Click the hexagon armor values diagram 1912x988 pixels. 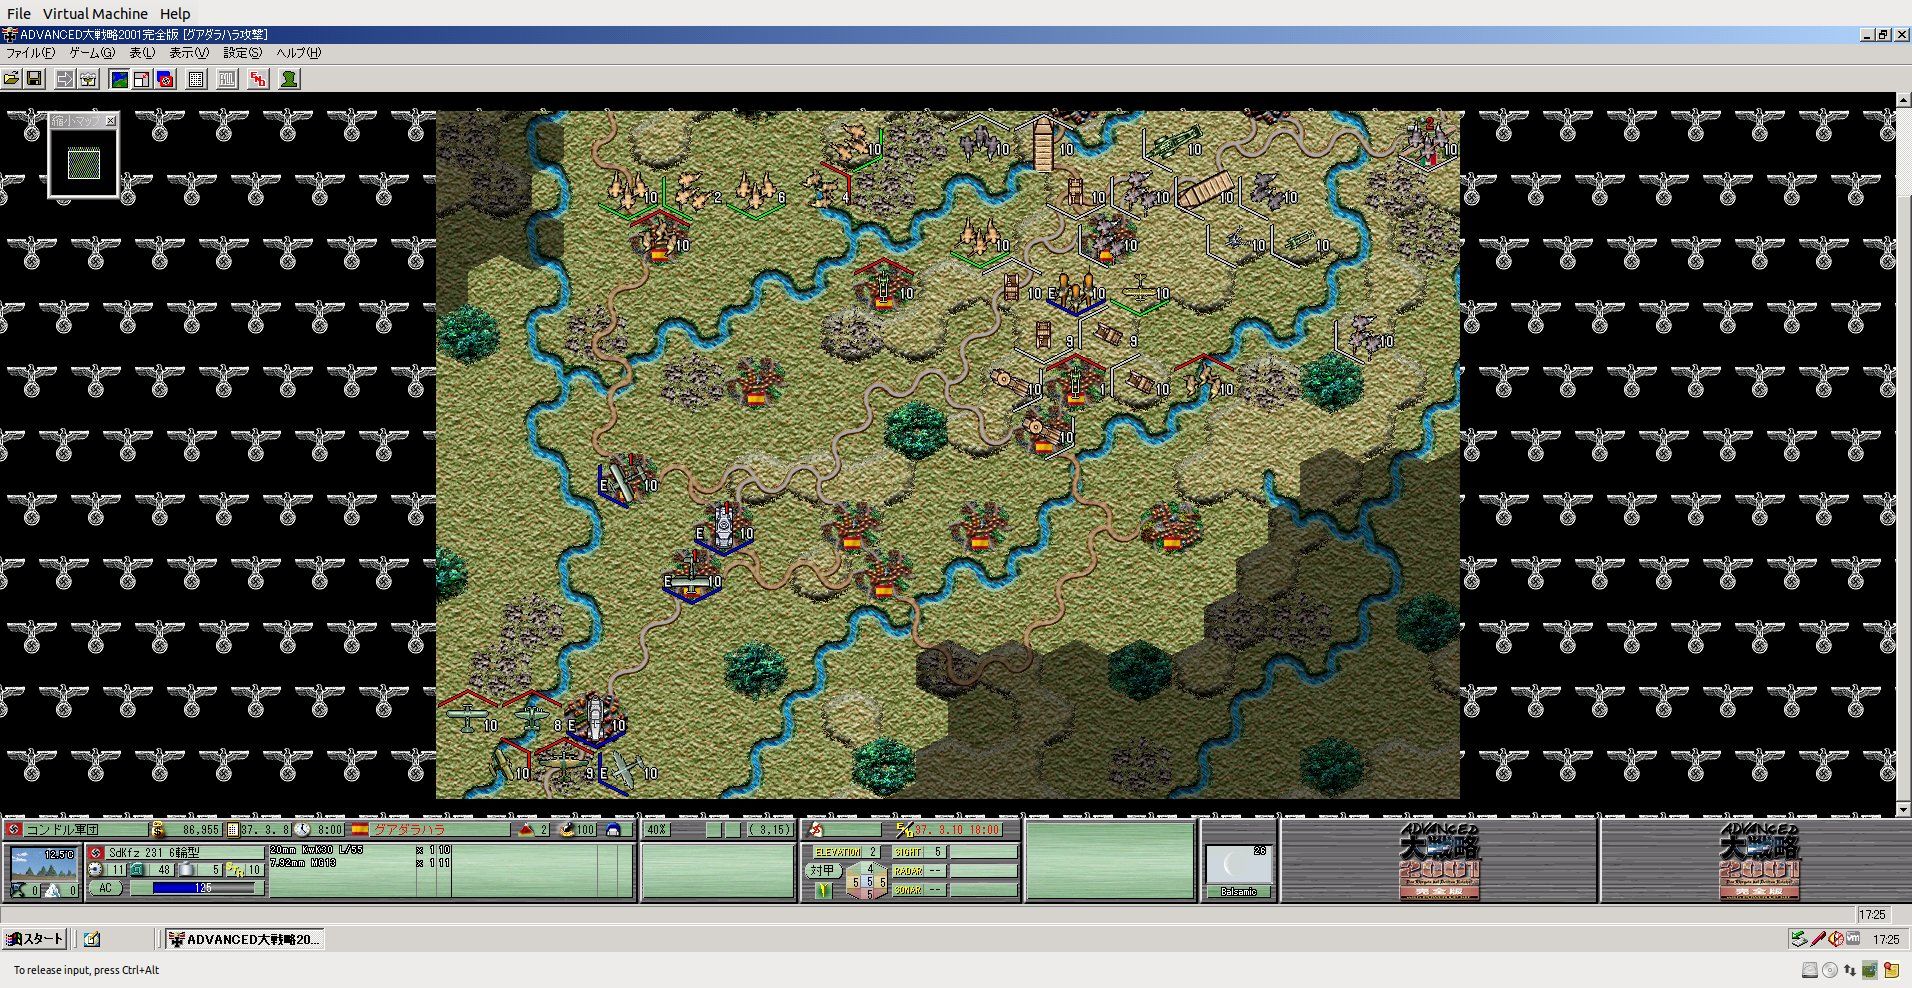pos(868,880)
